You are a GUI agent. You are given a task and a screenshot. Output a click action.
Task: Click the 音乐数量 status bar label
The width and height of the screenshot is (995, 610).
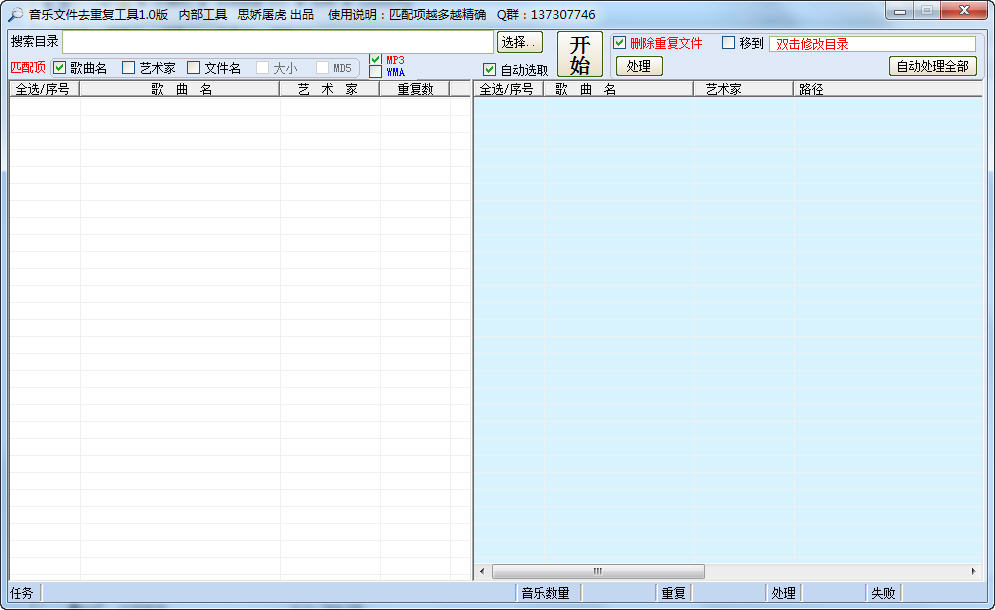click(x=546, y=593)
